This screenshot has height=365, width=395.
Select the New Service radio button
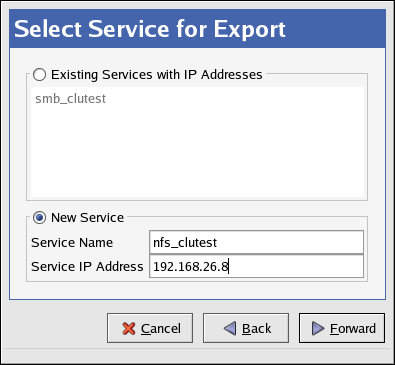(x=40, y=218)
